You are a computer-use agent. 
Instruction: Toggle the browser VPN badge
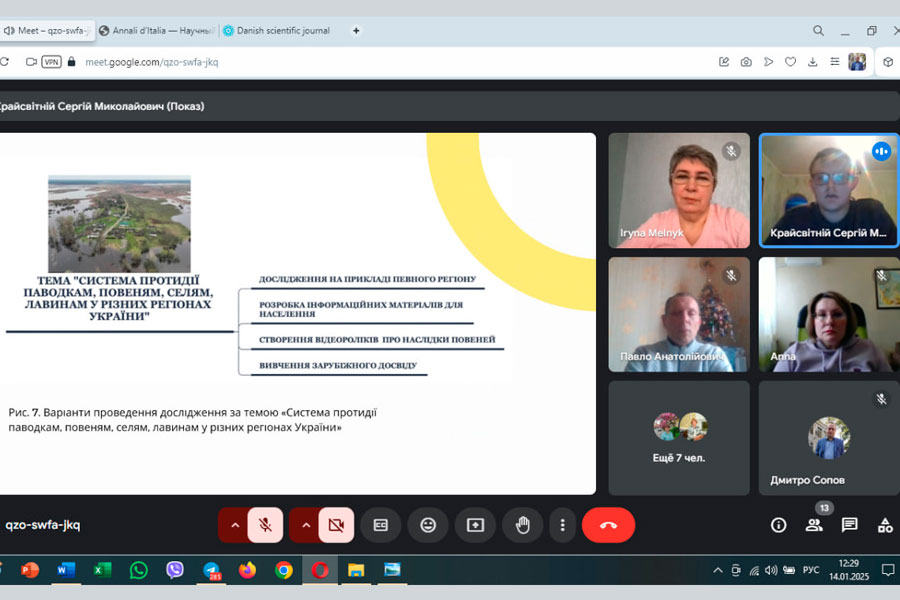(51, 62)
